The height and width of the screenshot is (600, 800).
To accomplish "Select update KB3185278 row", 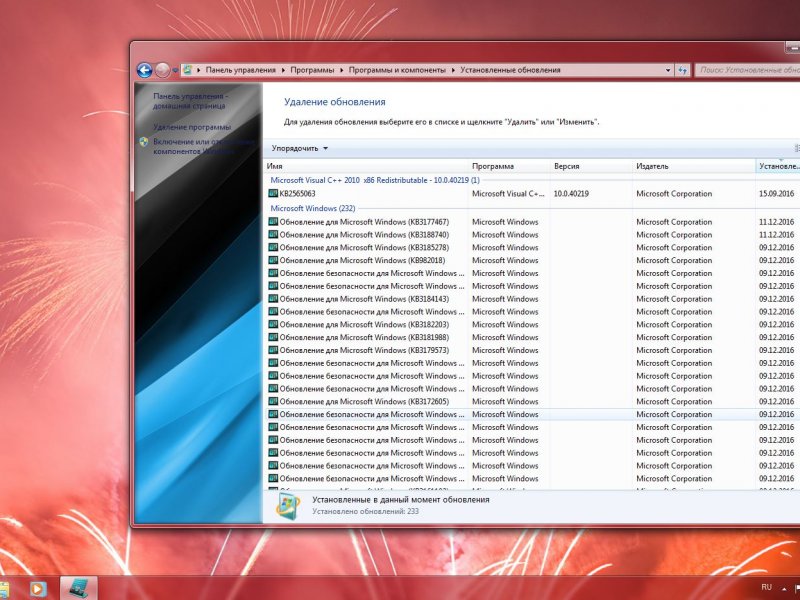I will [x=533, y=247].
